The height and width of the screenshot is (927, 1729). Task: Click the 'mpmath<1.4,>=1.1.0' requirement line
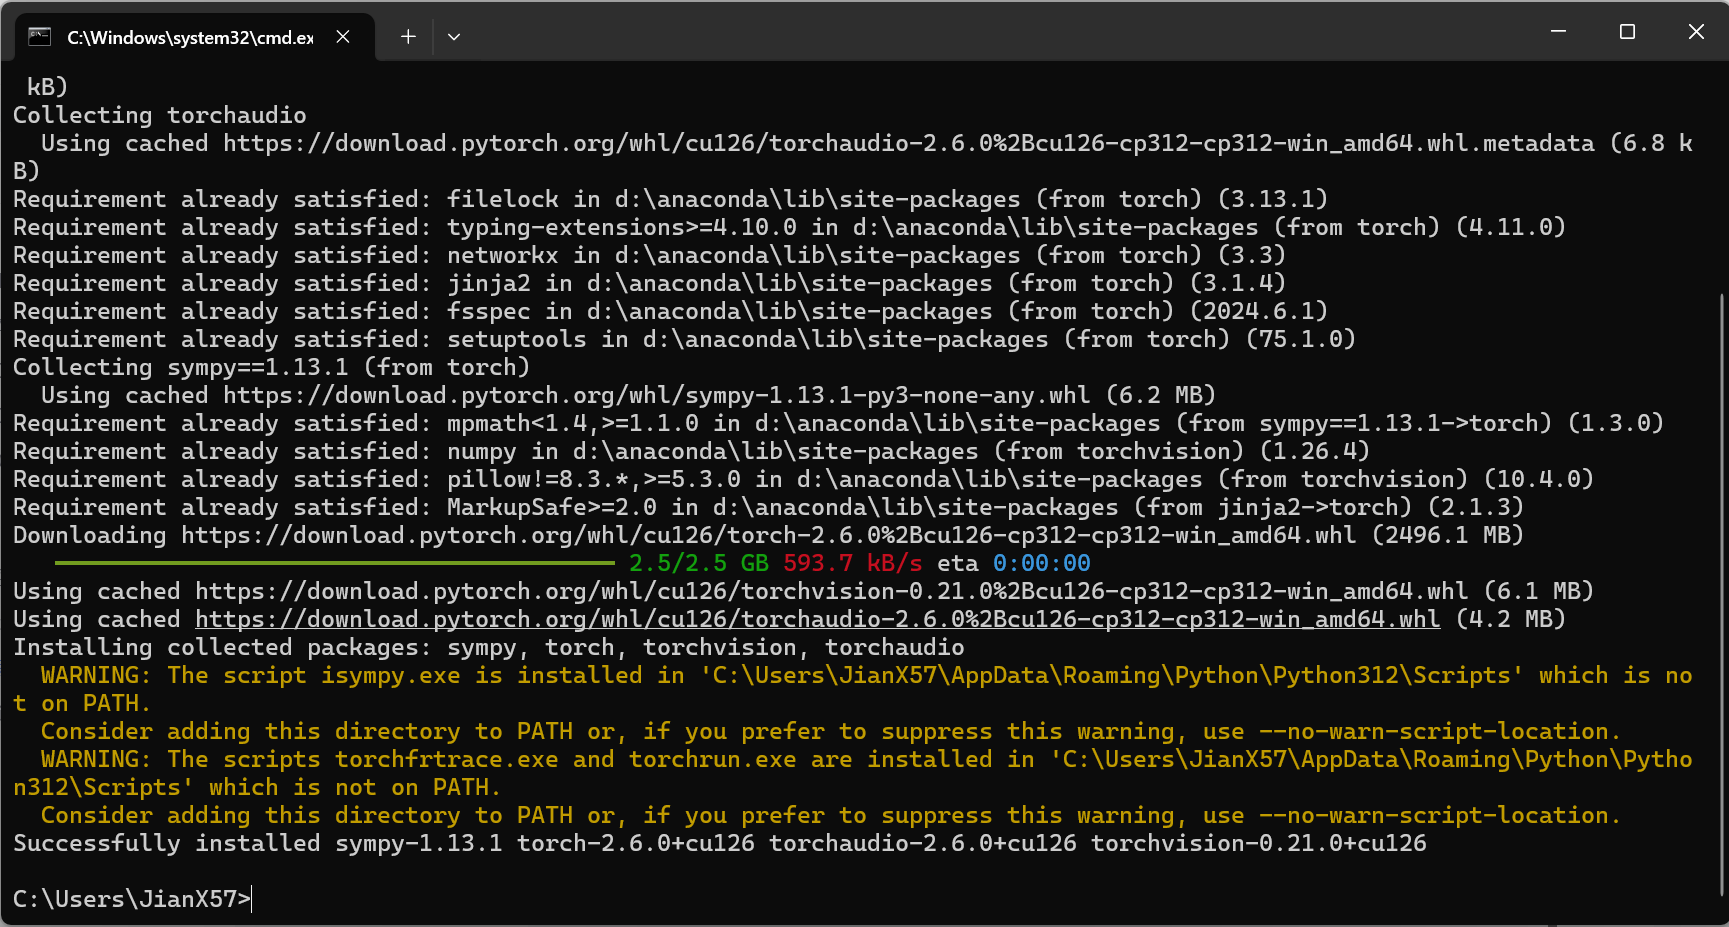(838, 423)
